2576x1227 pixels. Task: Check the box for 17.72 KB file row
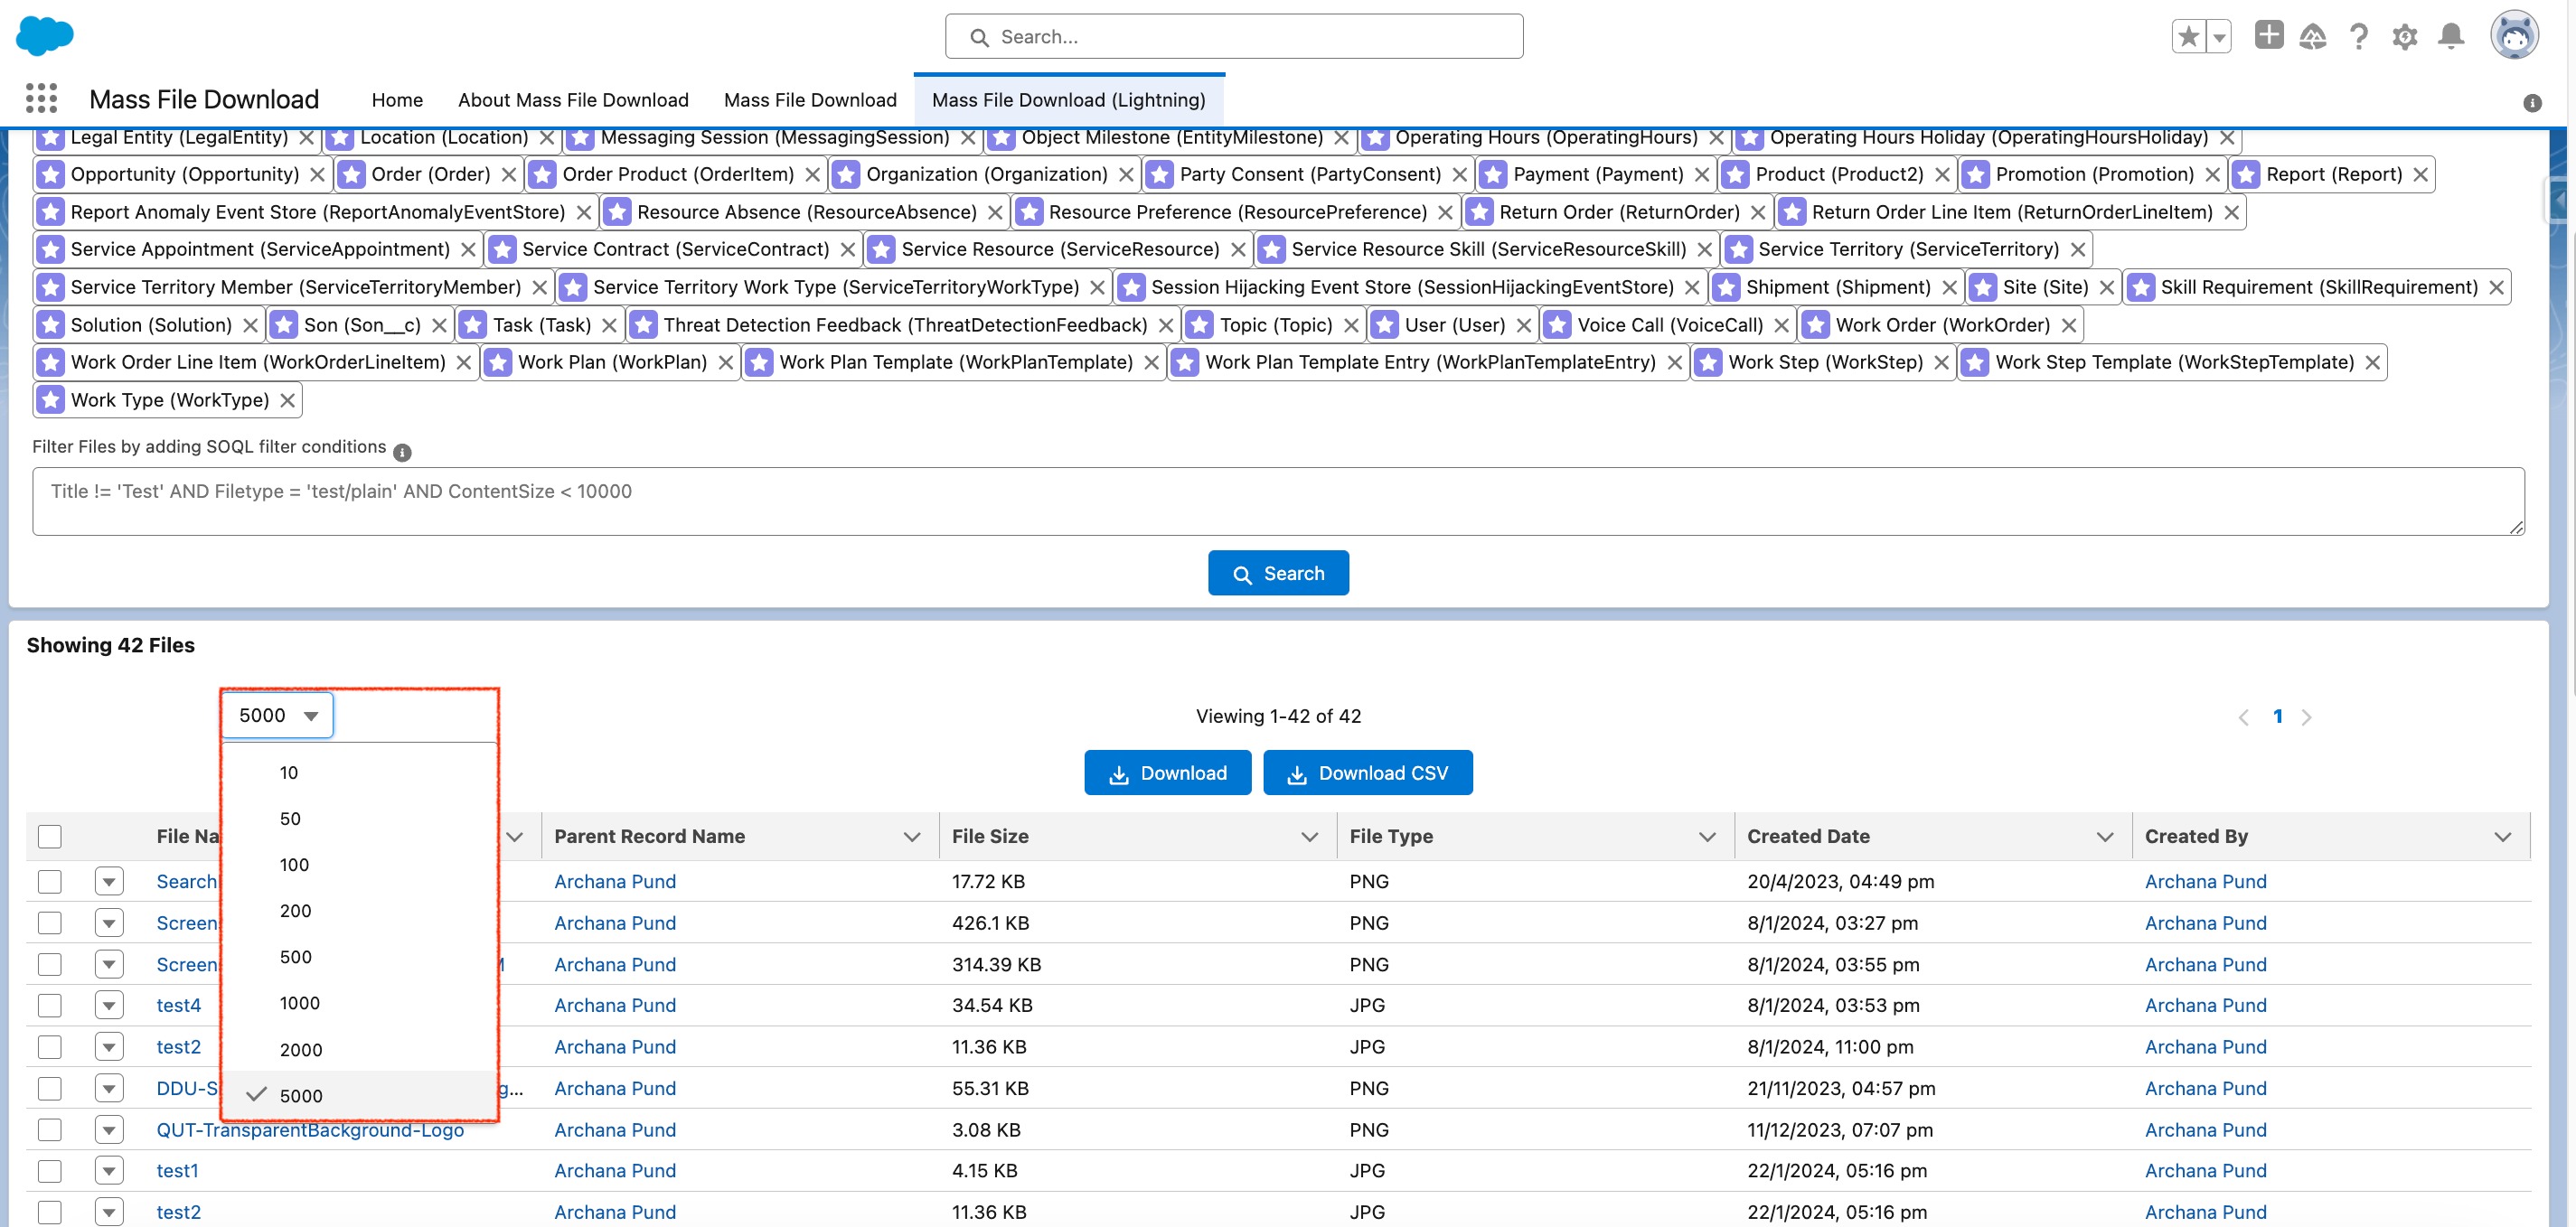coord(50,881)
